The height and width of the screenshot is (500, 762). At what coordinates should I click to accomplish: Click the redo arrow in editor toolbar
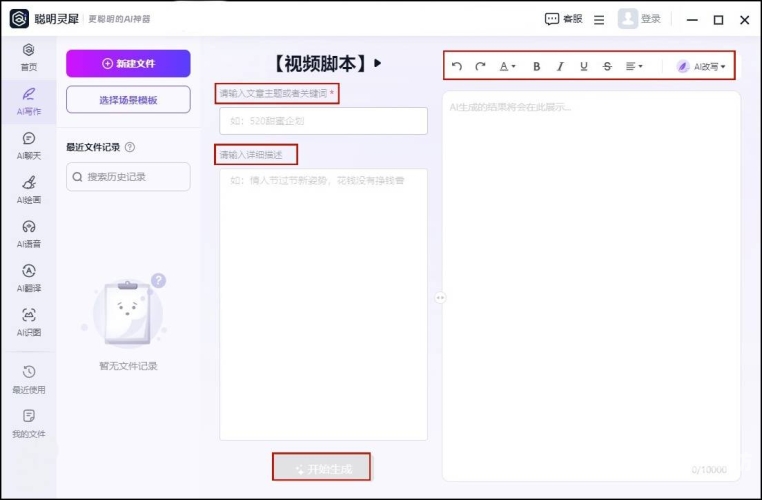(480, 66)
